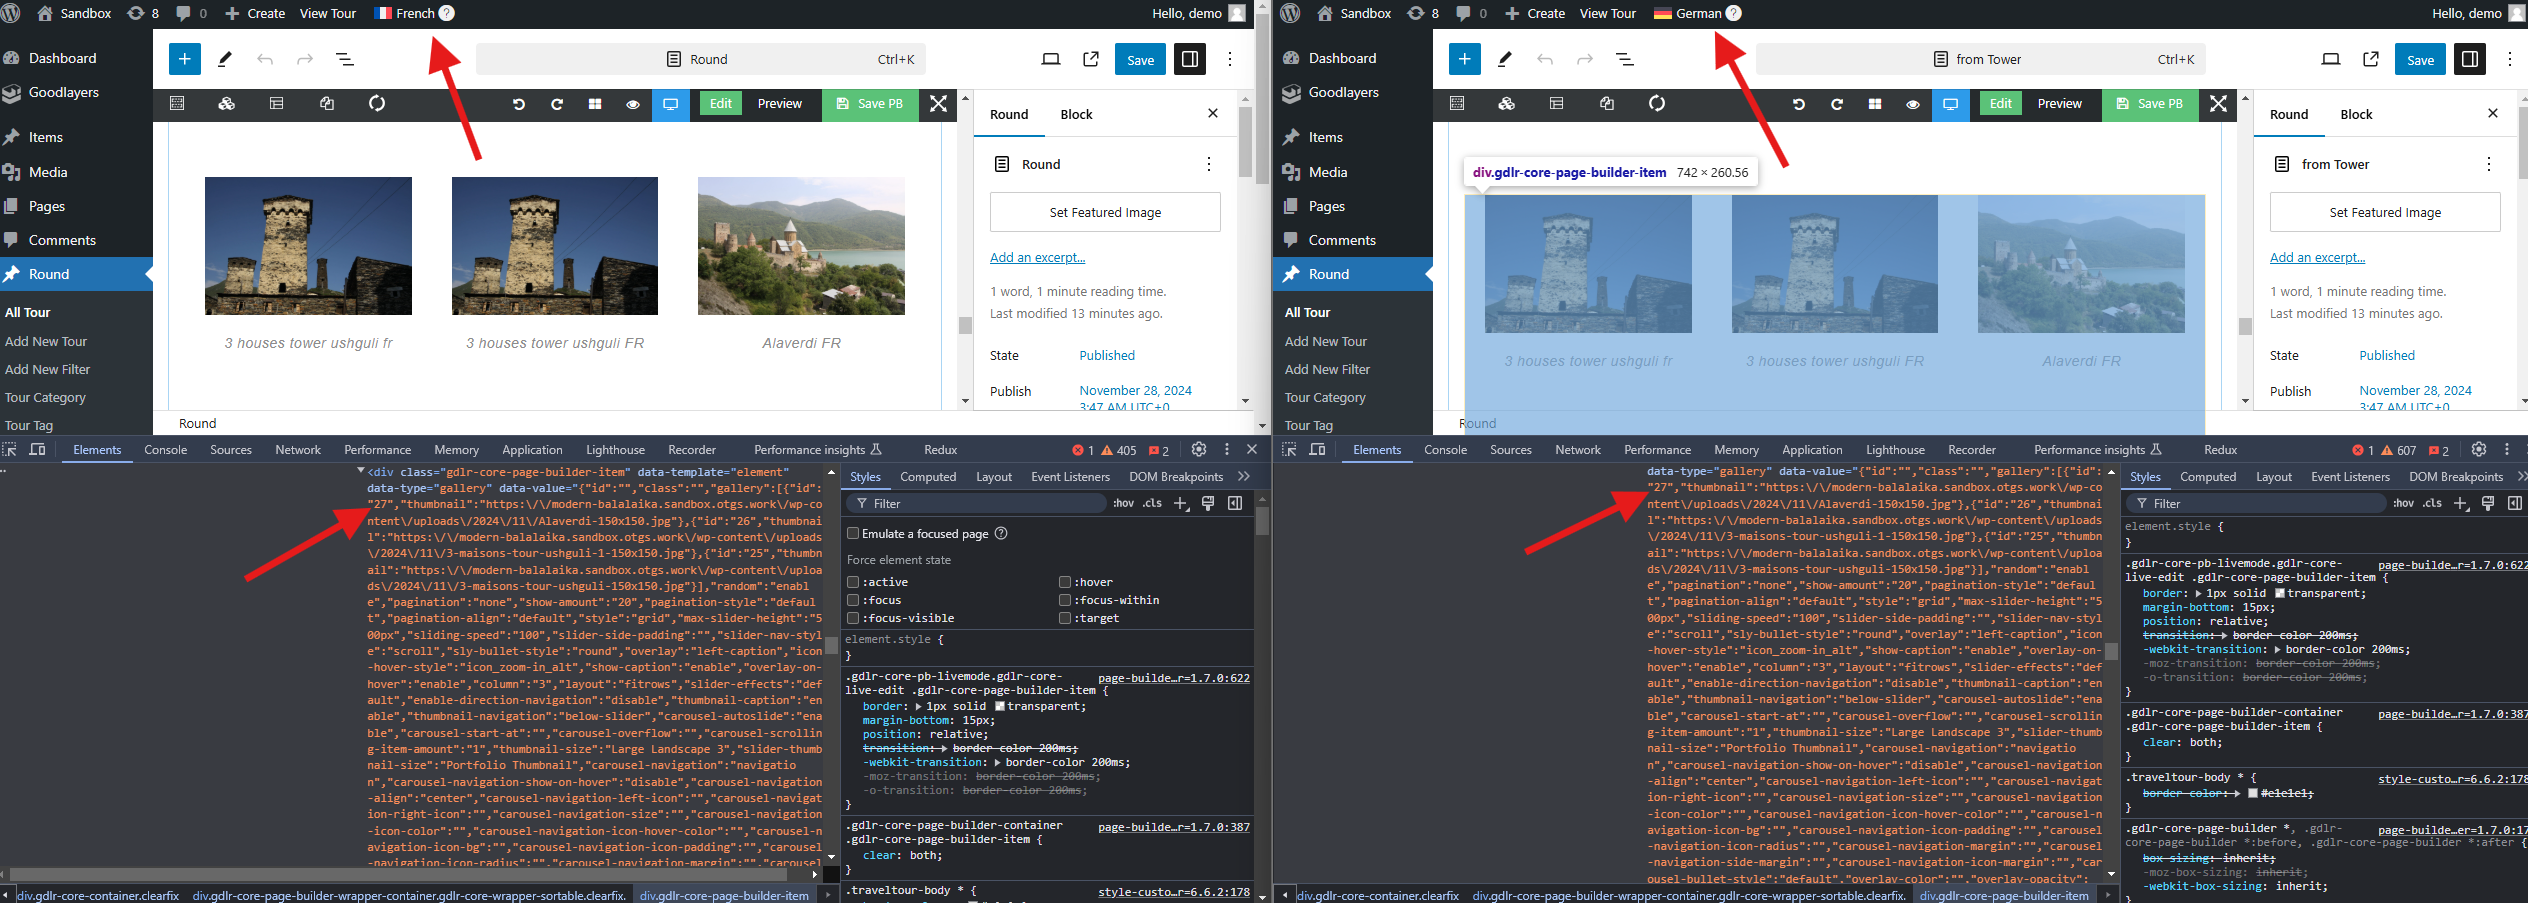Expand more Styles tabs chevron, left DevTools
The image size is (2528, 903).
click(1244, 477)
